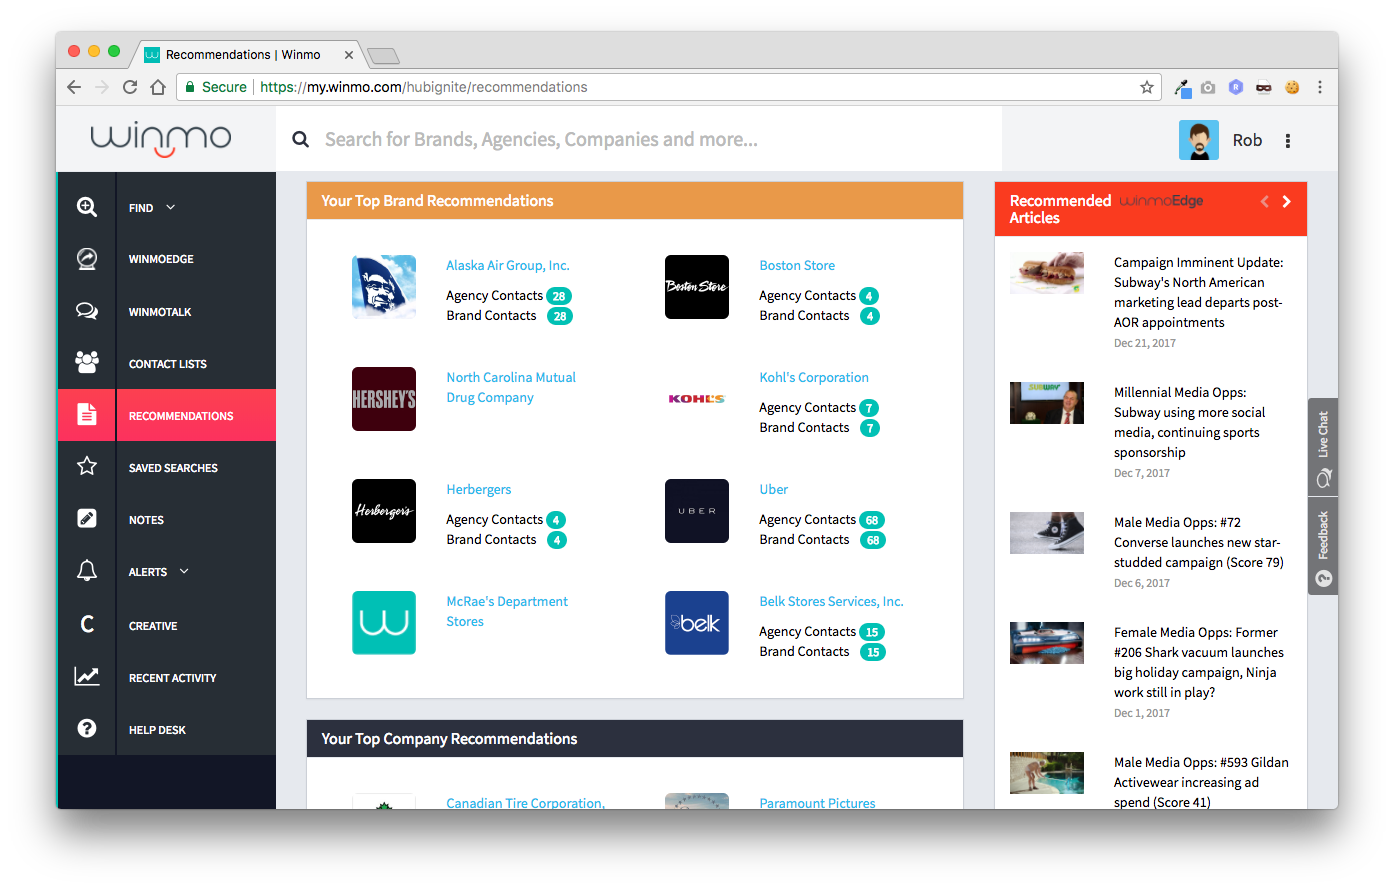This screenshot has width=1394, height=889.
Task: Show the previous recommended articles arrow
Action: click(x=1265, y=201)
